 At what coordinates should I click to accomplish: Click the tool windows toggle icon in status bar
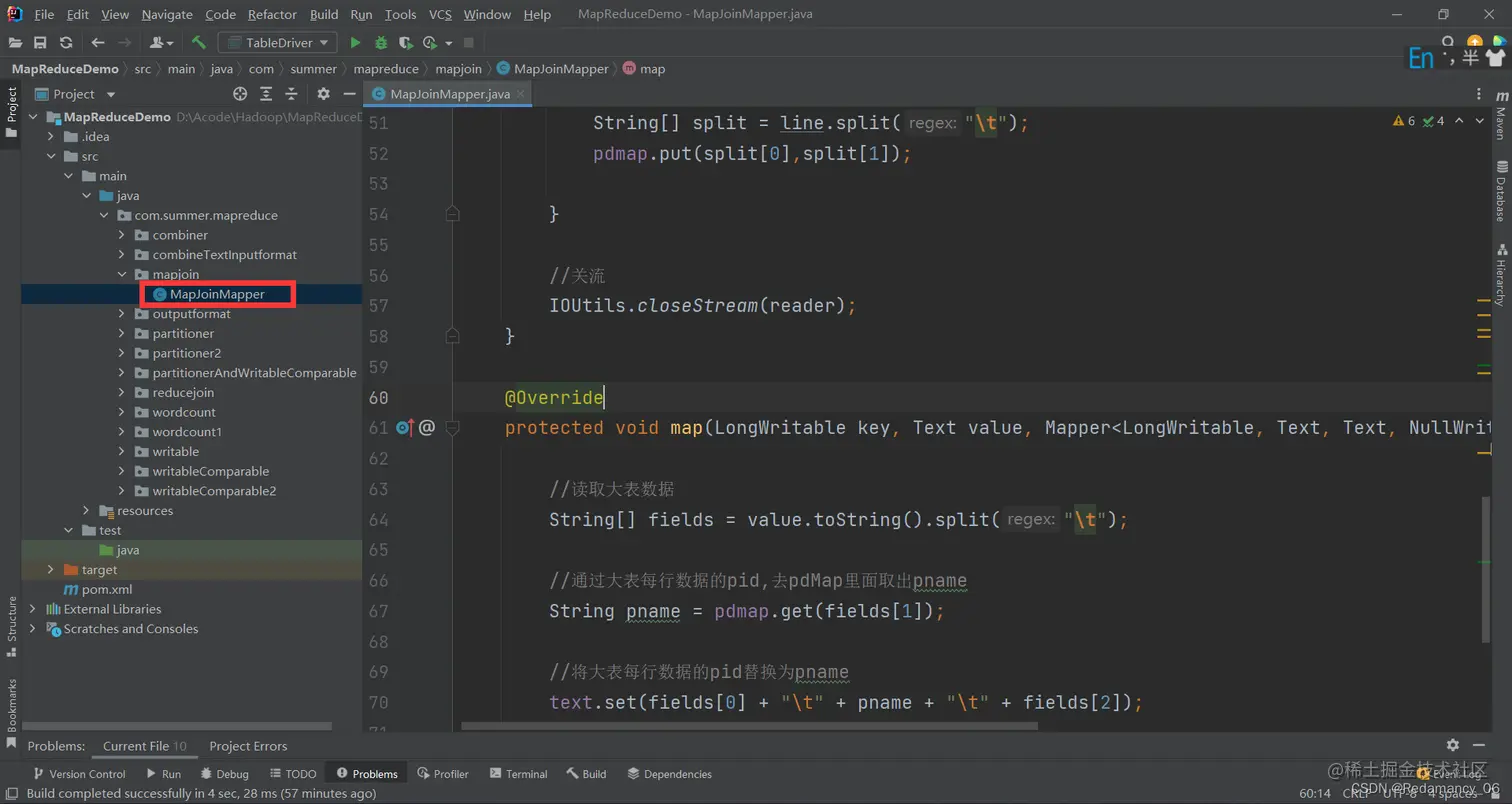coord(11,793)
